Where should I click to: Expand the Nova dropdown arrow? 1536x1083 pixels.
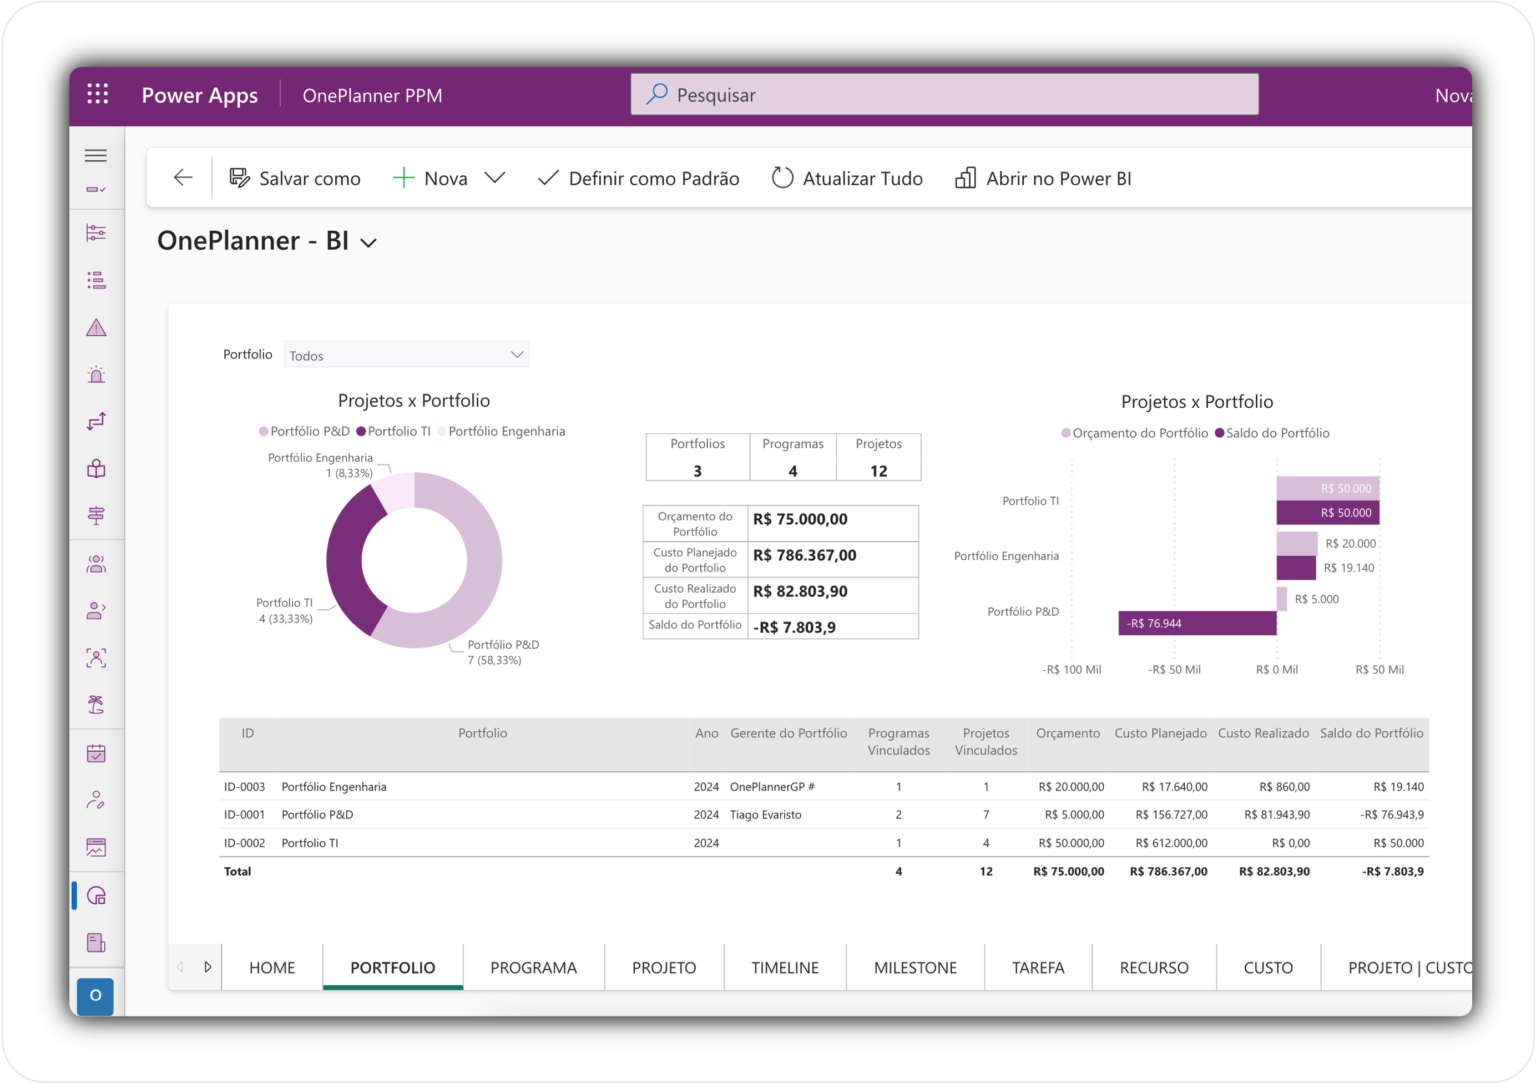pos(495,177)
